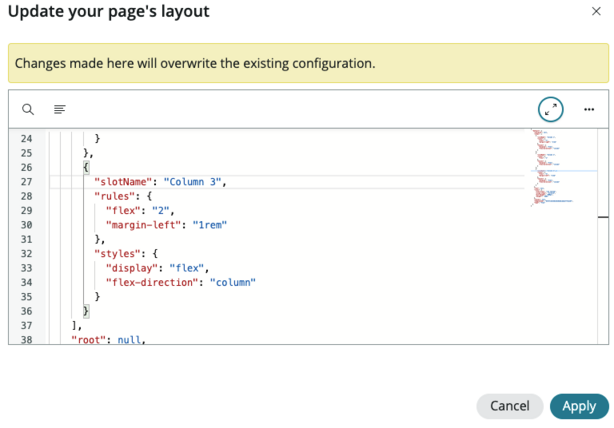
Task: Click the "flex-direction" key
Action: tap(152, 282)
